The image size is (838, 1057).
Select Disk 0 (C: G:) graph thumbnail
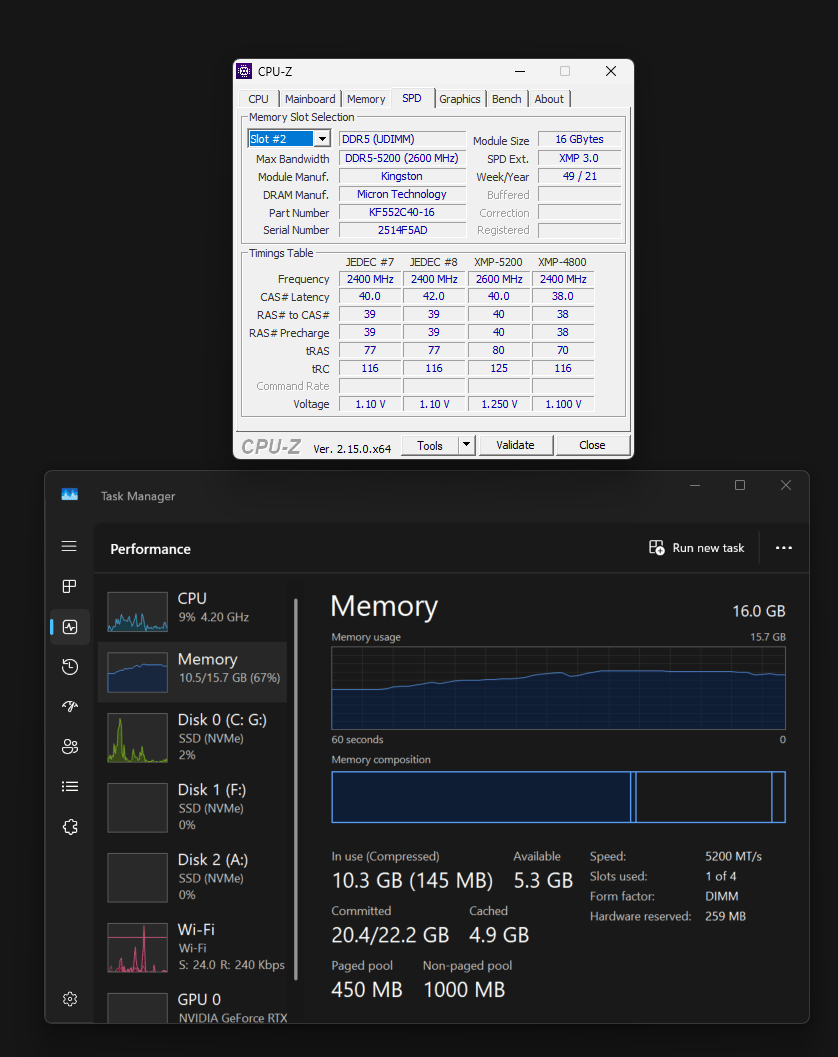pos(138,738)
